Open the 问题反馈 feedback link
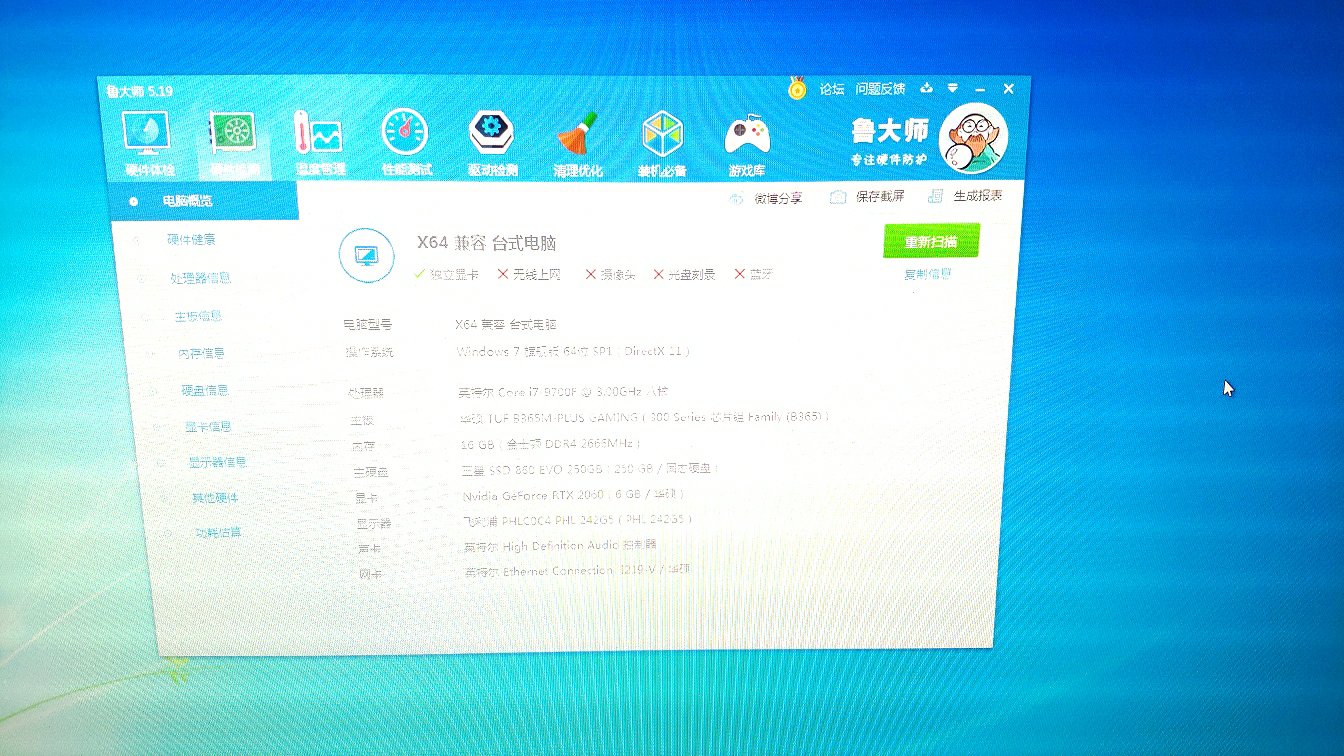The image size is (1344, 756). click(x=881, y=89)
